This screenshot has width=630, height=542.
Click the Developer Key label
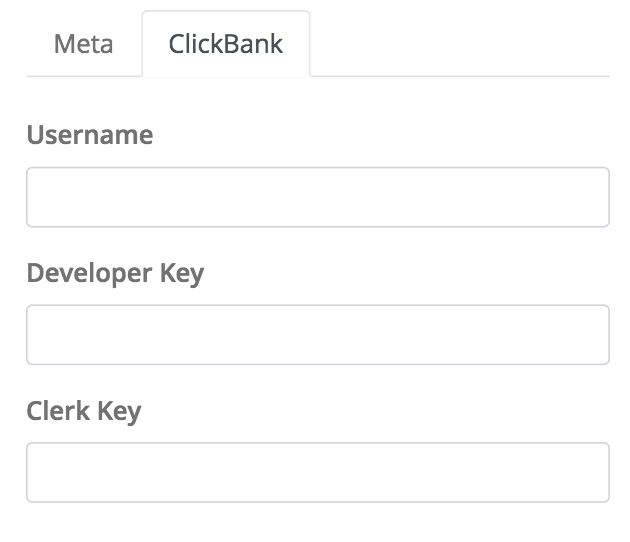point(115,273)
